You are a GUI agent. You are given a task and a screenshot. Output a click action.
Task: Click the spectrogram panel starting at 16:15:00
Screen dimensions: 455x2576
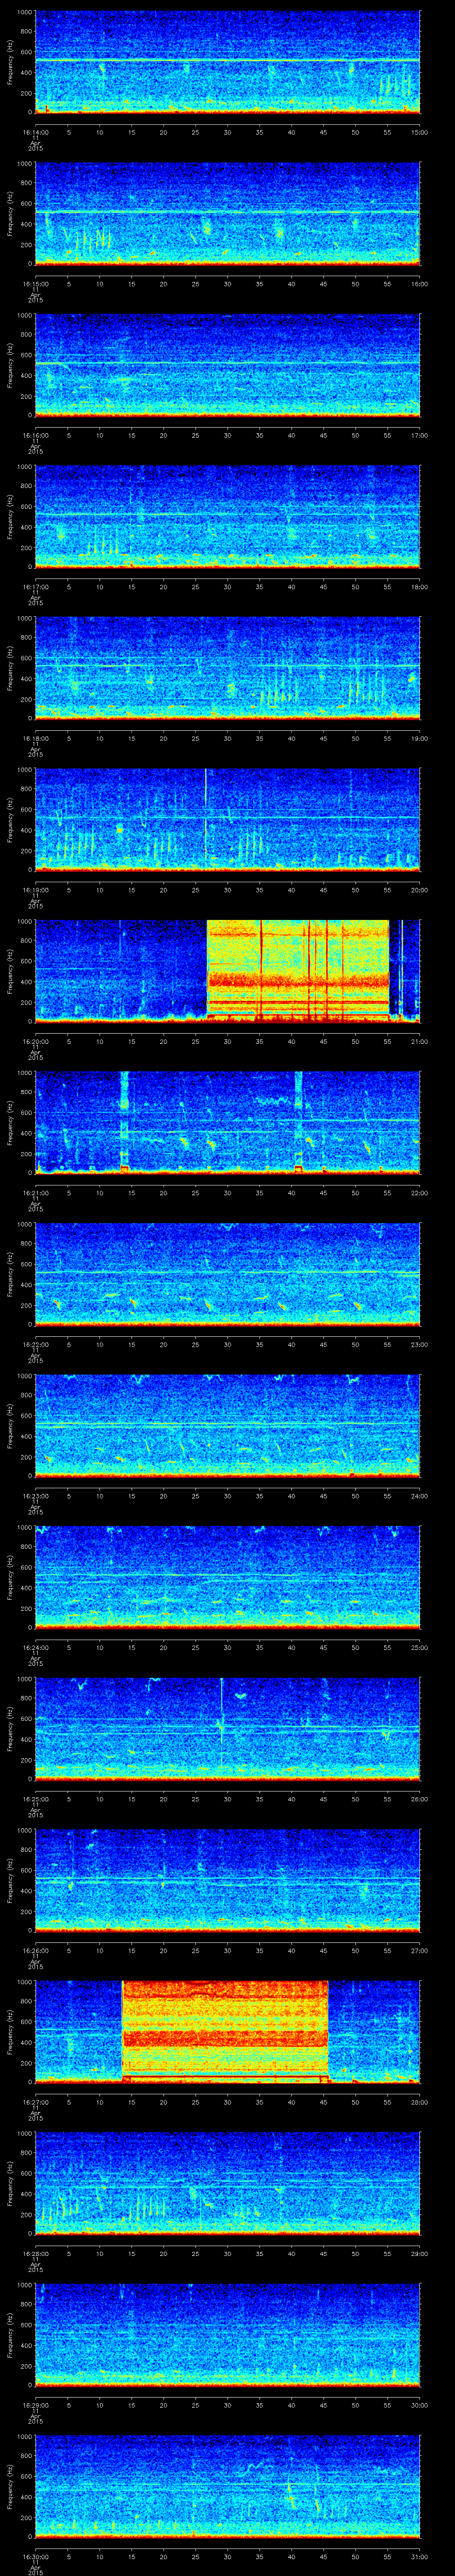228,214
